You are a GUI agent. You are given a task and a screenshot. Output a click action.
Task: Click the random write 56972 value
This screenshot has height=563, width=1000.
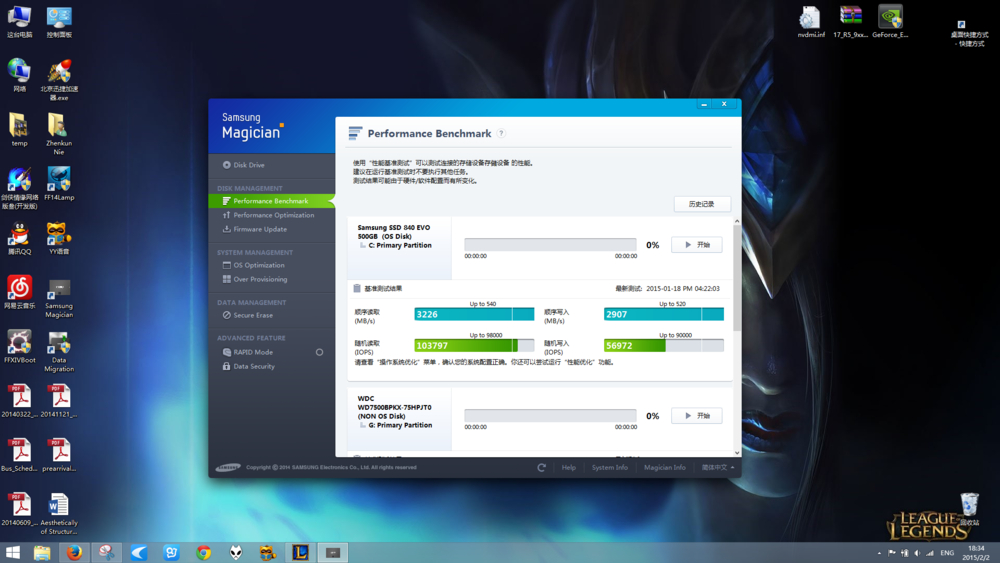619,346
